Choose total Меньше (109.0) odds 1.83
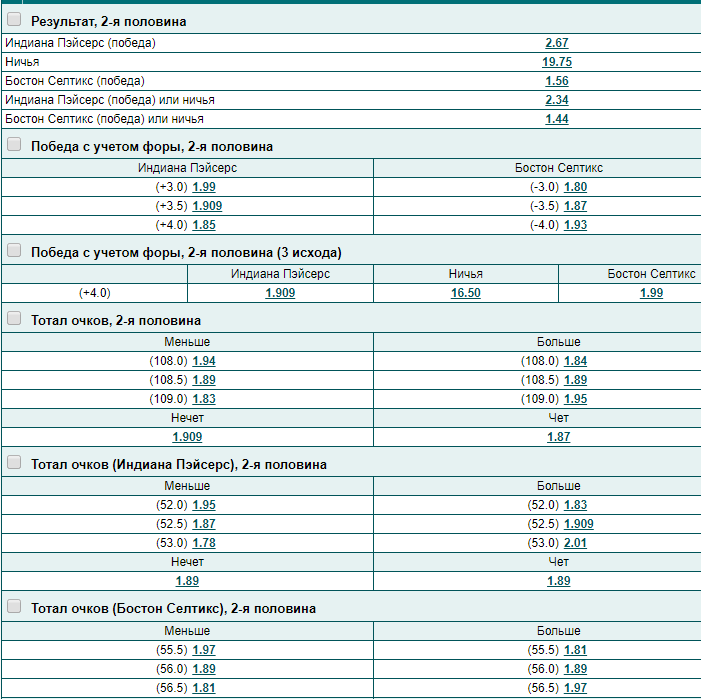 tap(204, 399)
